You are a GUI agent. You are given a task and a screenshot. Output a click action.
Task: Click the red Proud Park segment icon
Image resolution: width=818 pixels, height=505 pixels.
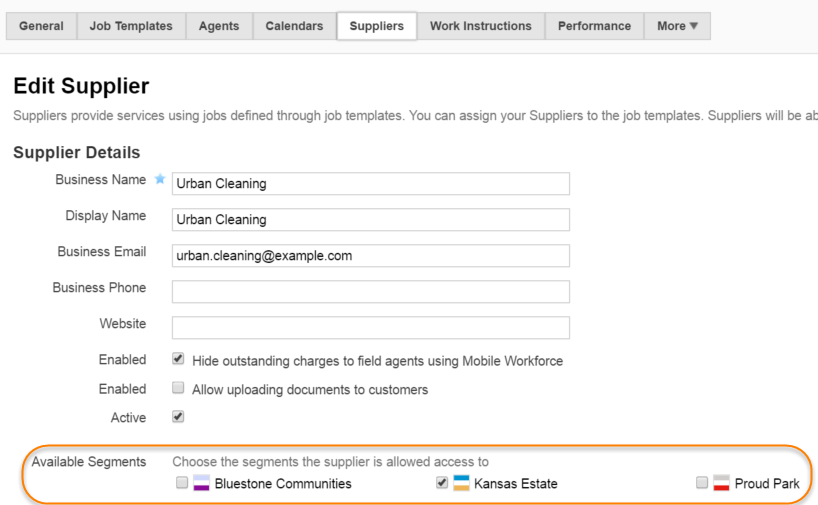click(721, 483)
